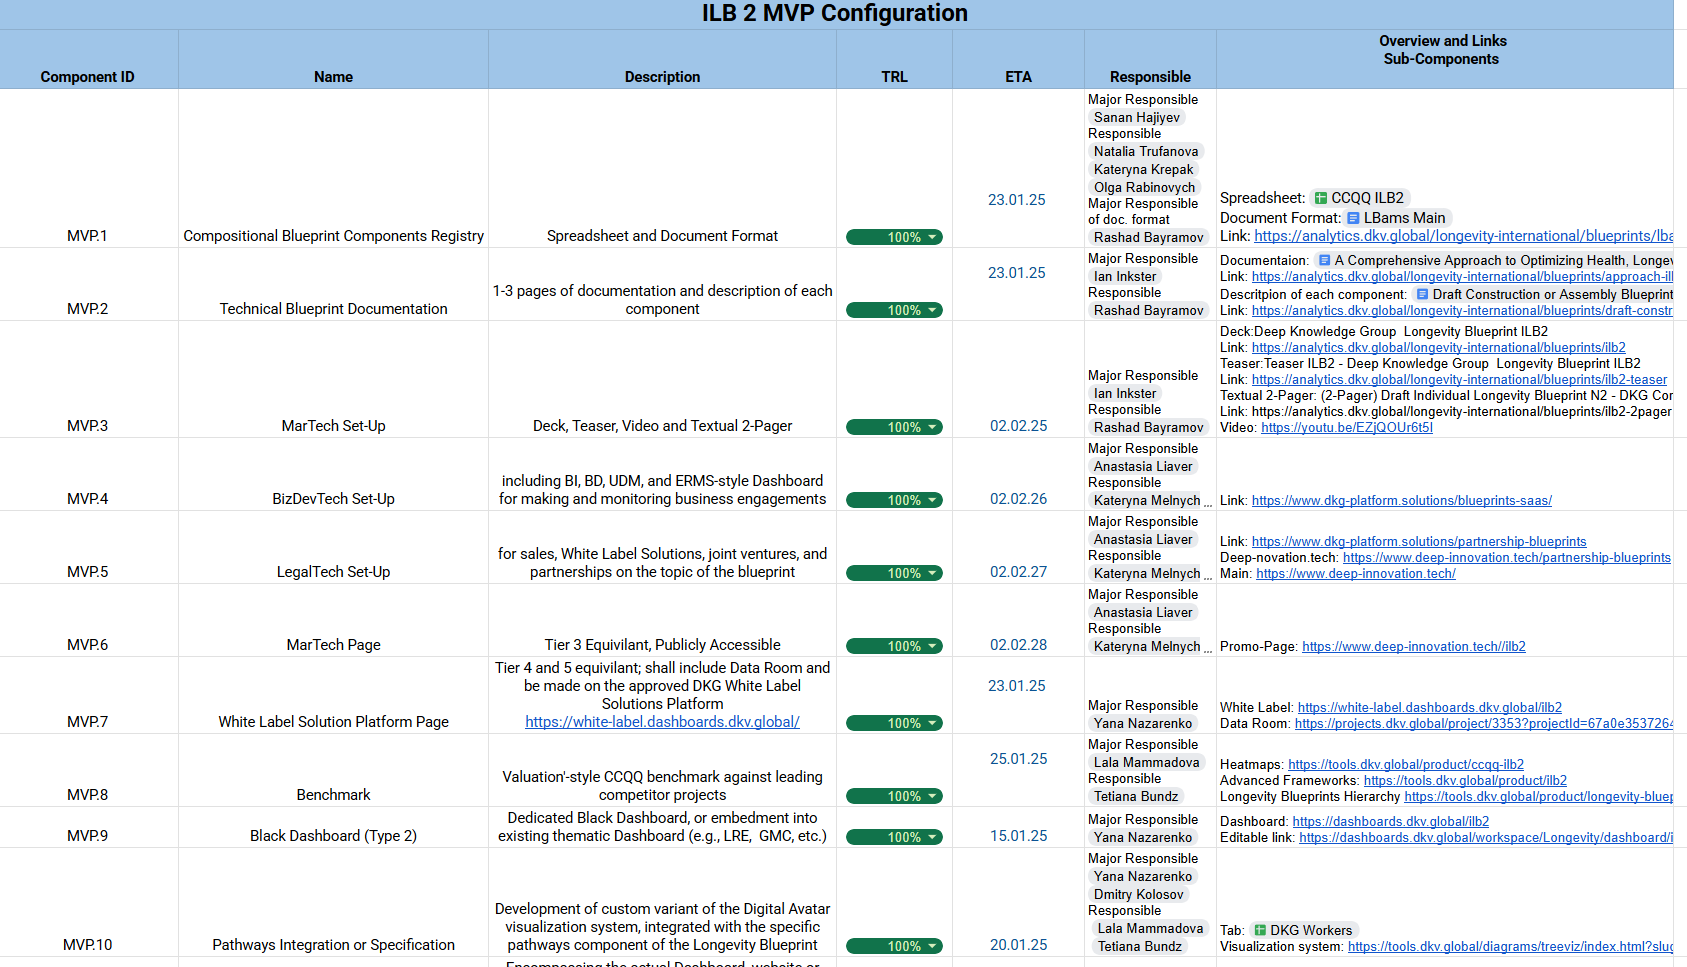The image size is (1687, 967).
Task: Open the TRL dropdown arrow in MVP.4 row
Action: coord(932,500)
